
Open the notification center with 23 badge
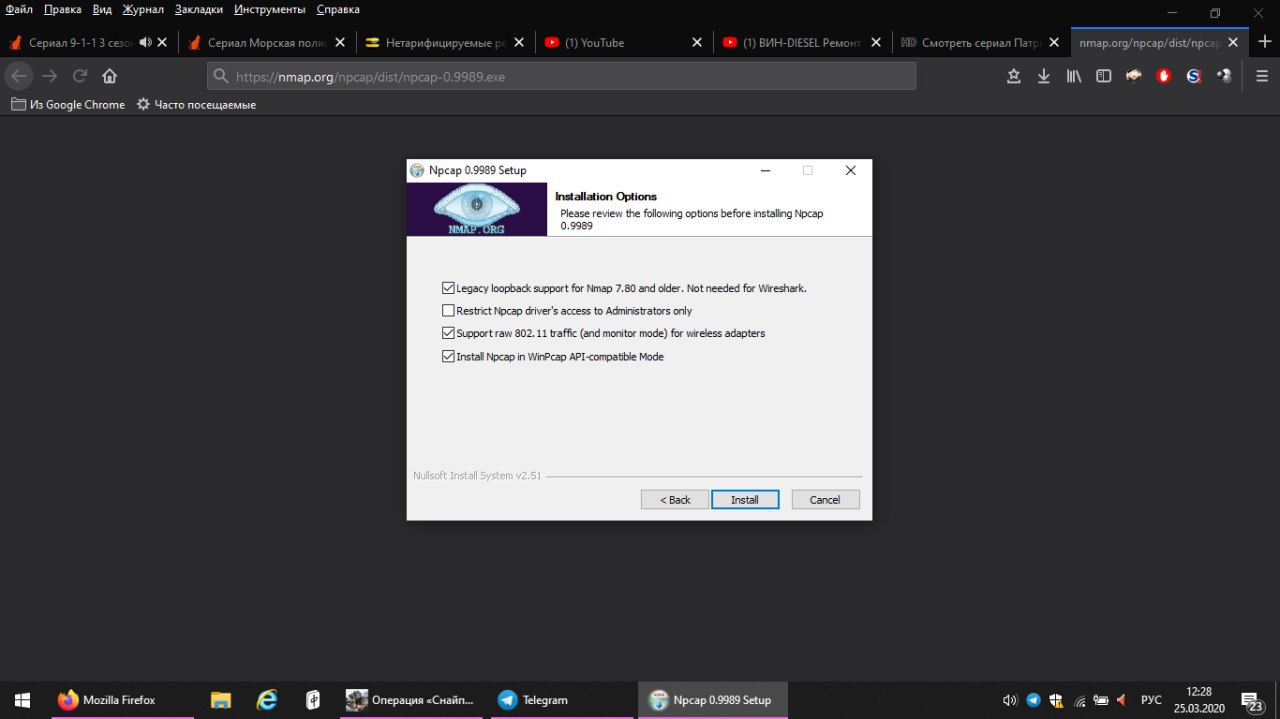pos(1253,700)
